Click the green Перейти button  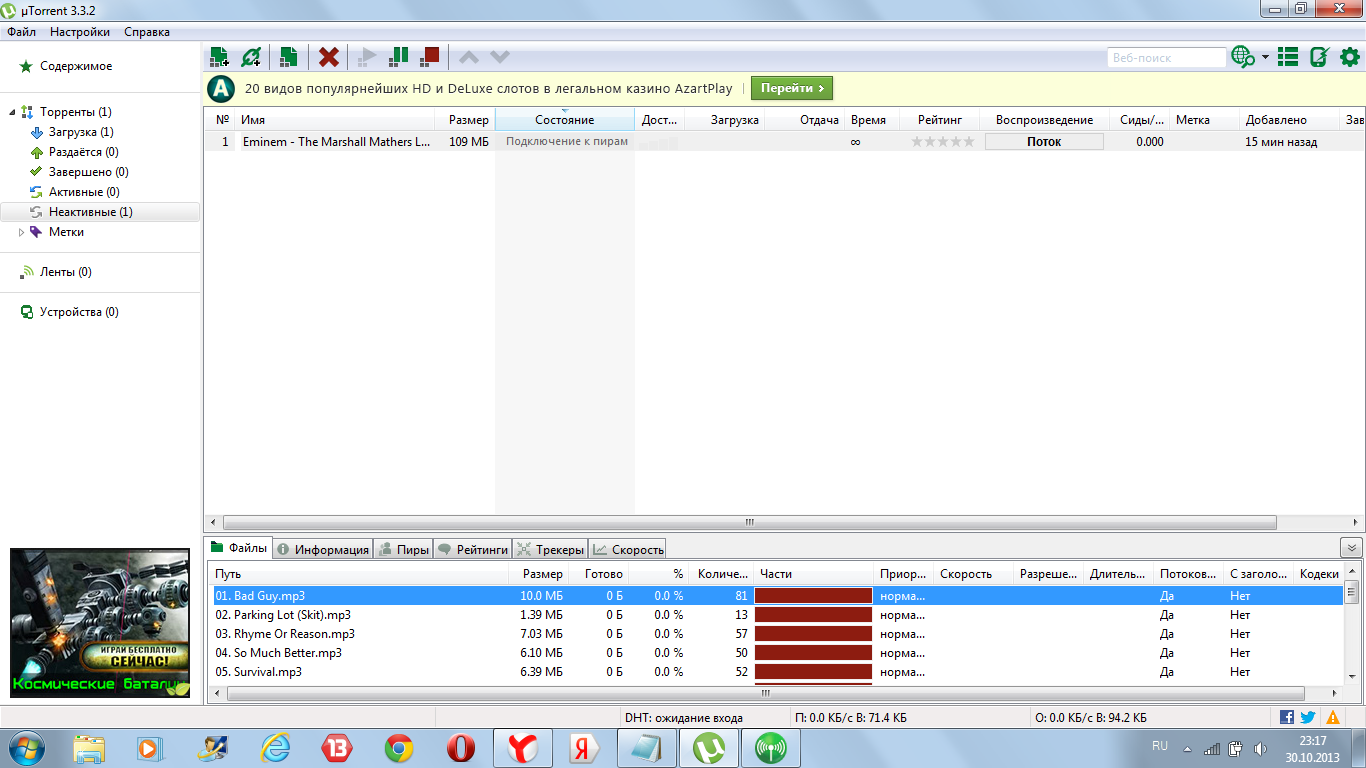click(792, 88)
